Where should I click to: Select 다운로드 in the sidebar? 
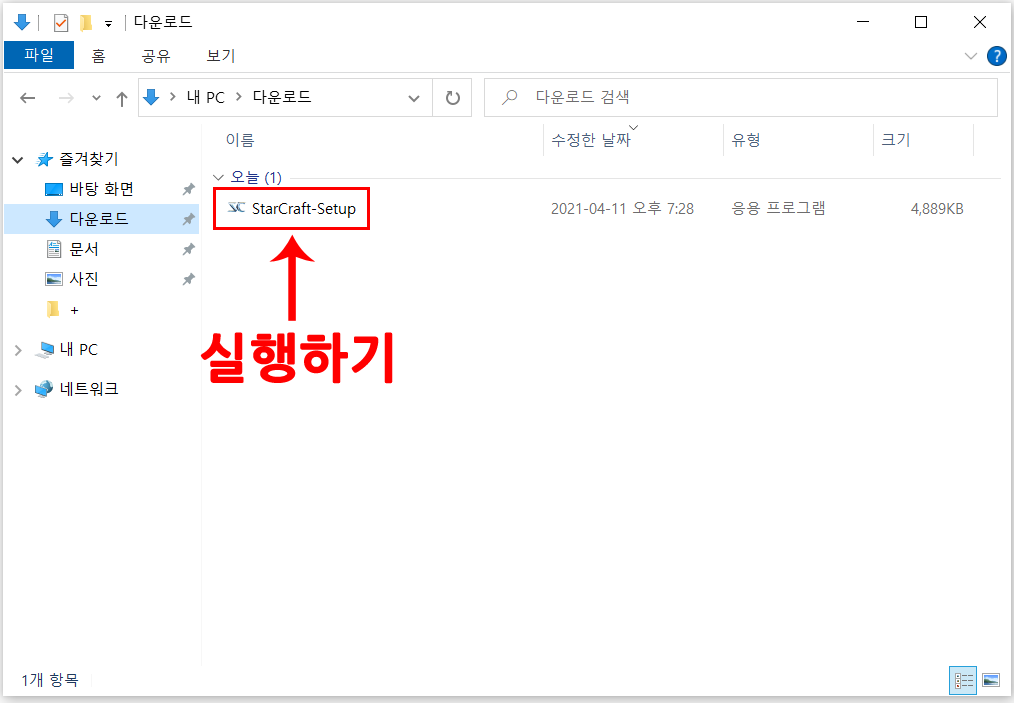point(99,219)
